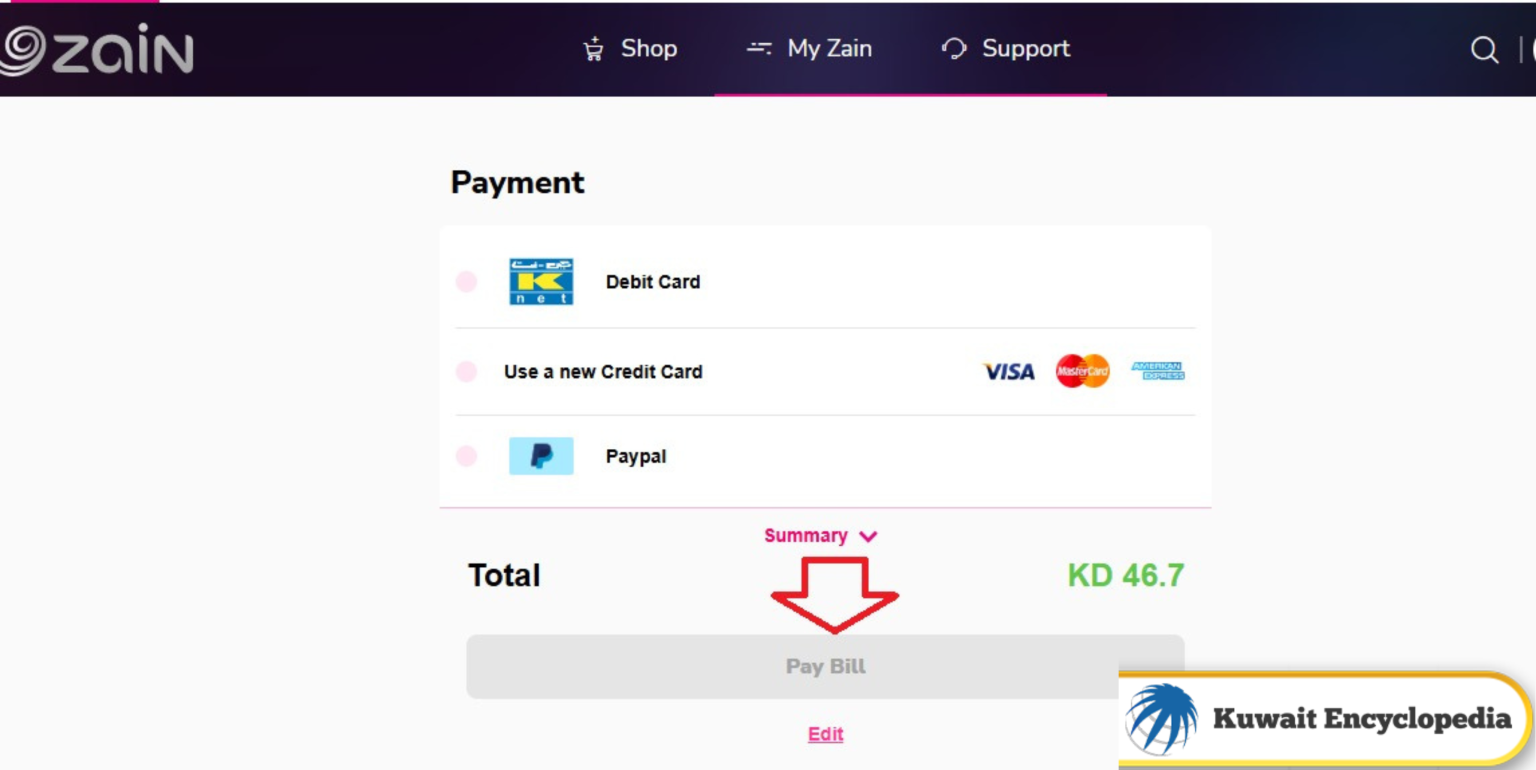Click the VISA card icon

pyautogui.click(x=1008, y=371)
